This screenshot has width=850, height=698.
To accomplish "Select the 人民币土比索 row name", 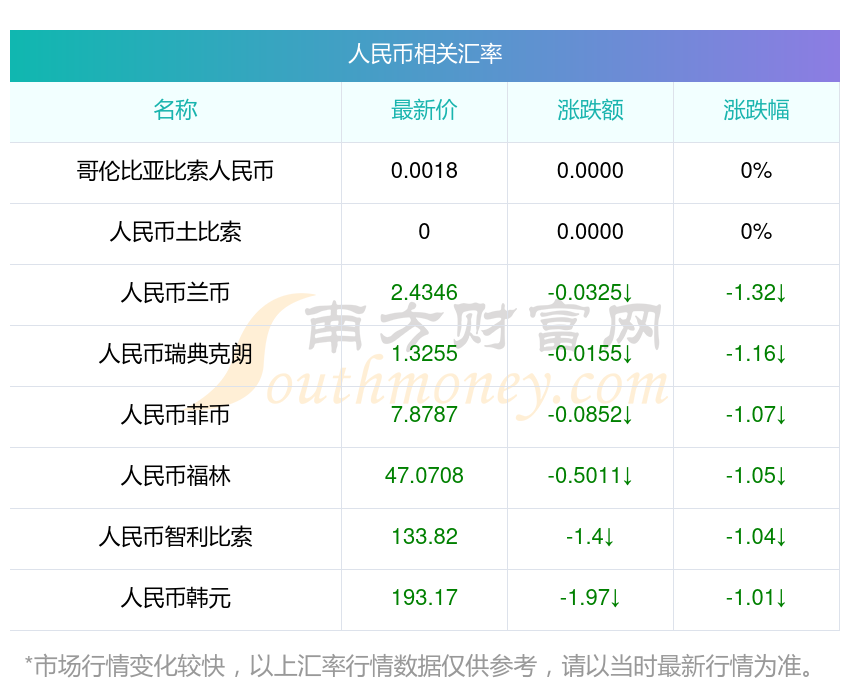I will click(x=175, y=232).
